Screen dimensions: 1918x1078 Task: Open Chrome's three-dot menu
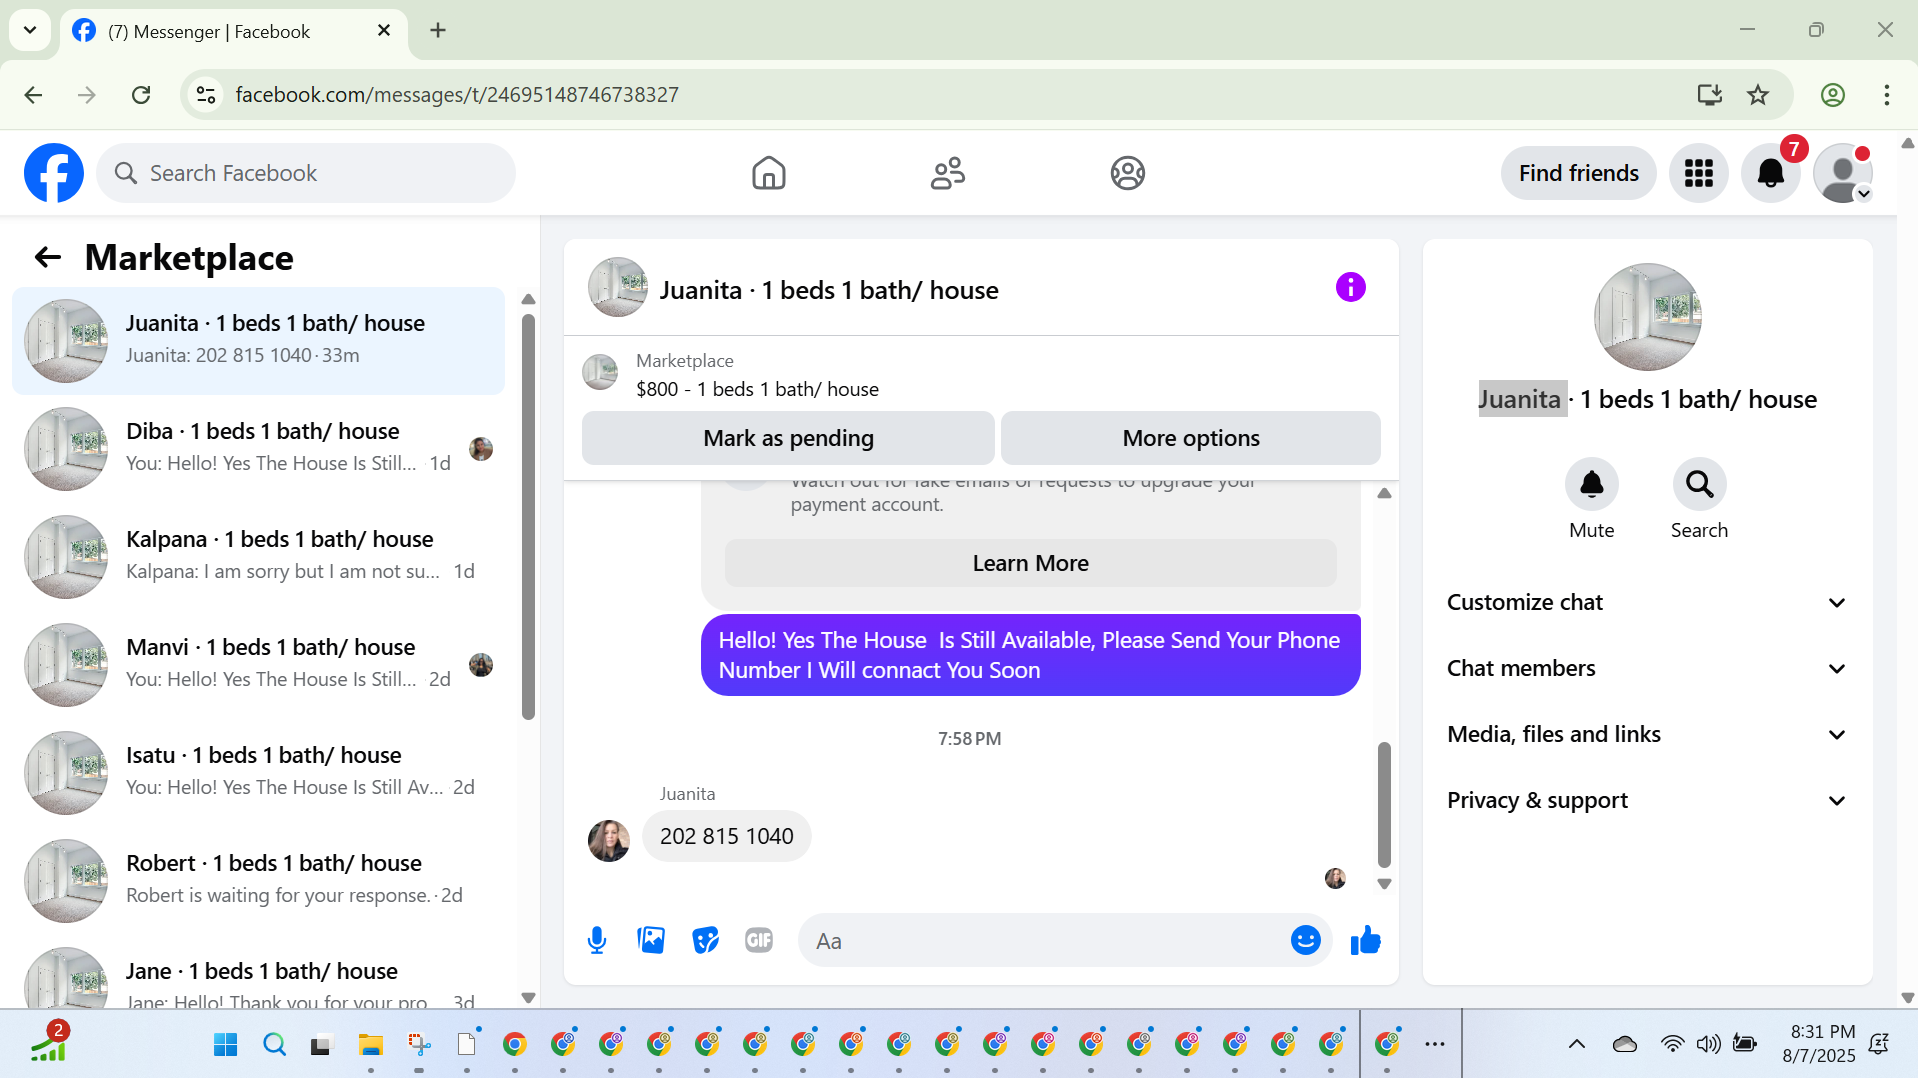tap(1886, 95)
